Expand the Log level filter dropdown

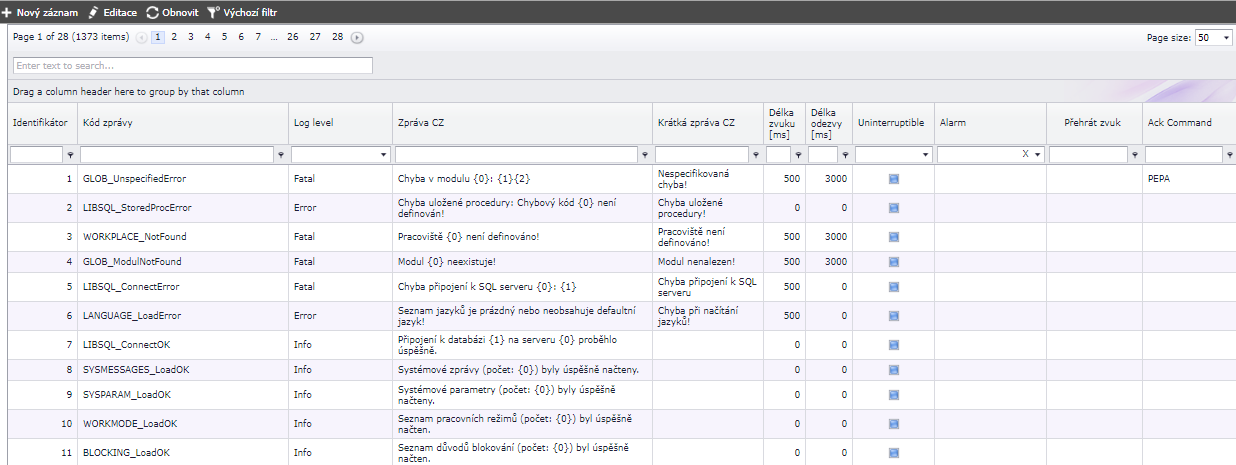pyautogui.click(x=384, y=155)
